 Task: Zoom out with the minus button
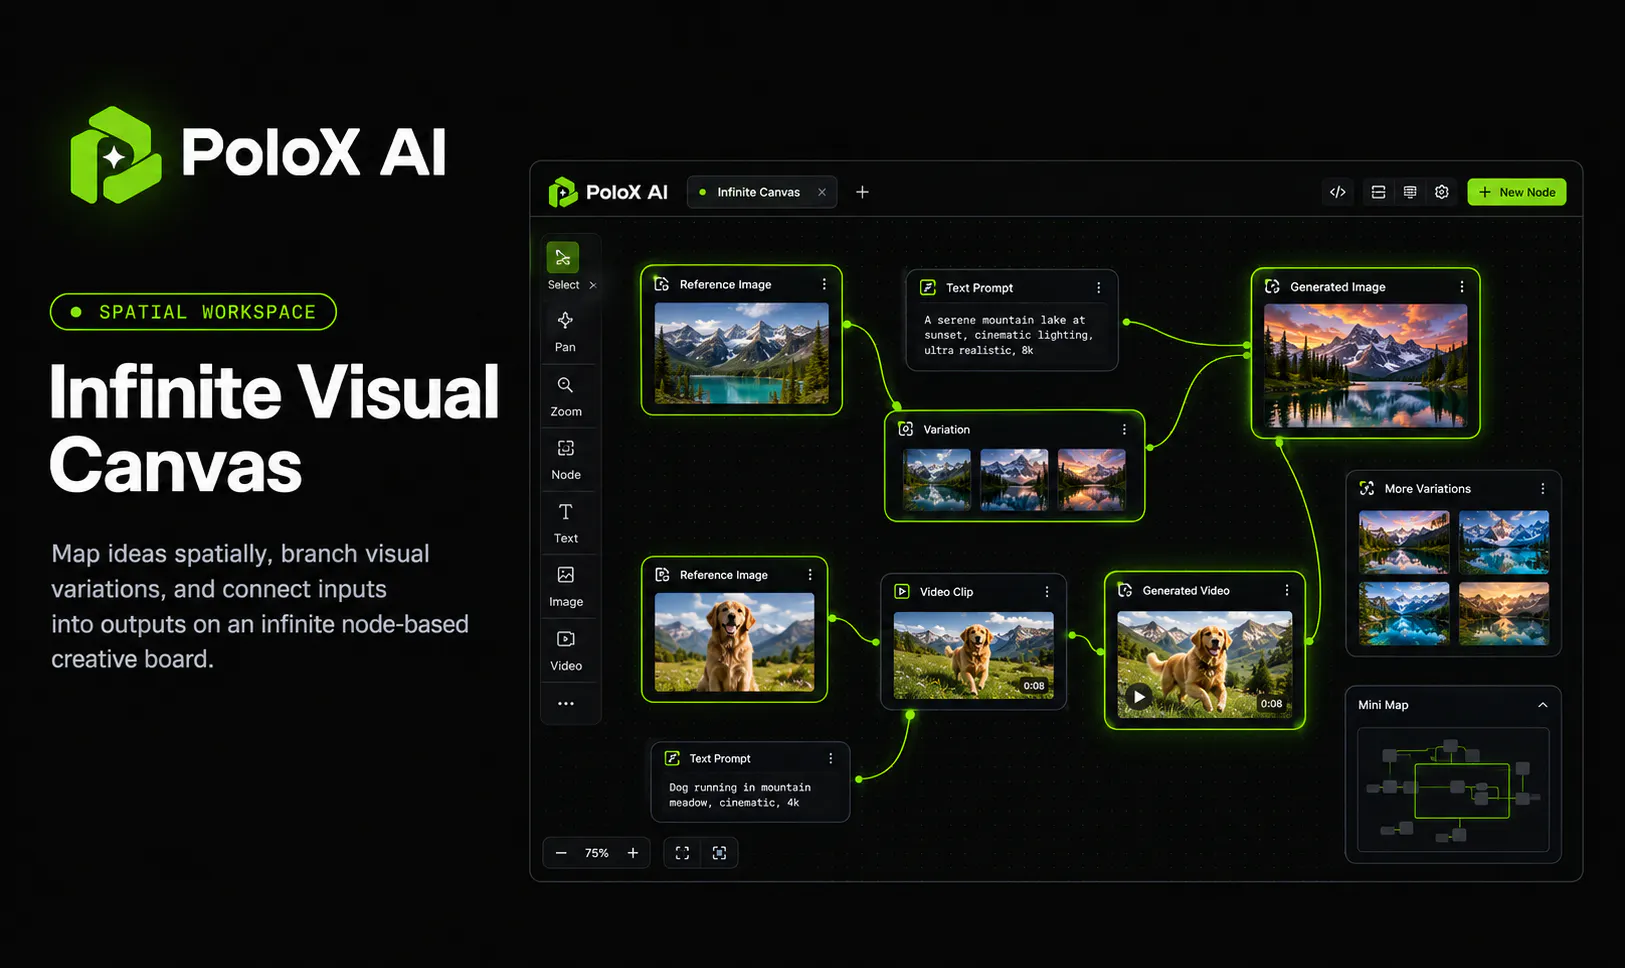(561, 853)
